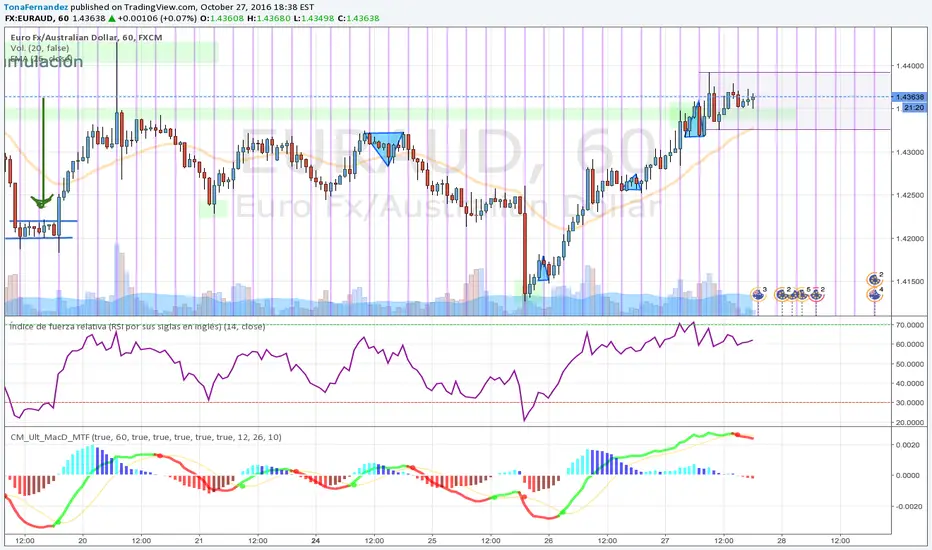Click date 20 on the time axis

(83, 540)
